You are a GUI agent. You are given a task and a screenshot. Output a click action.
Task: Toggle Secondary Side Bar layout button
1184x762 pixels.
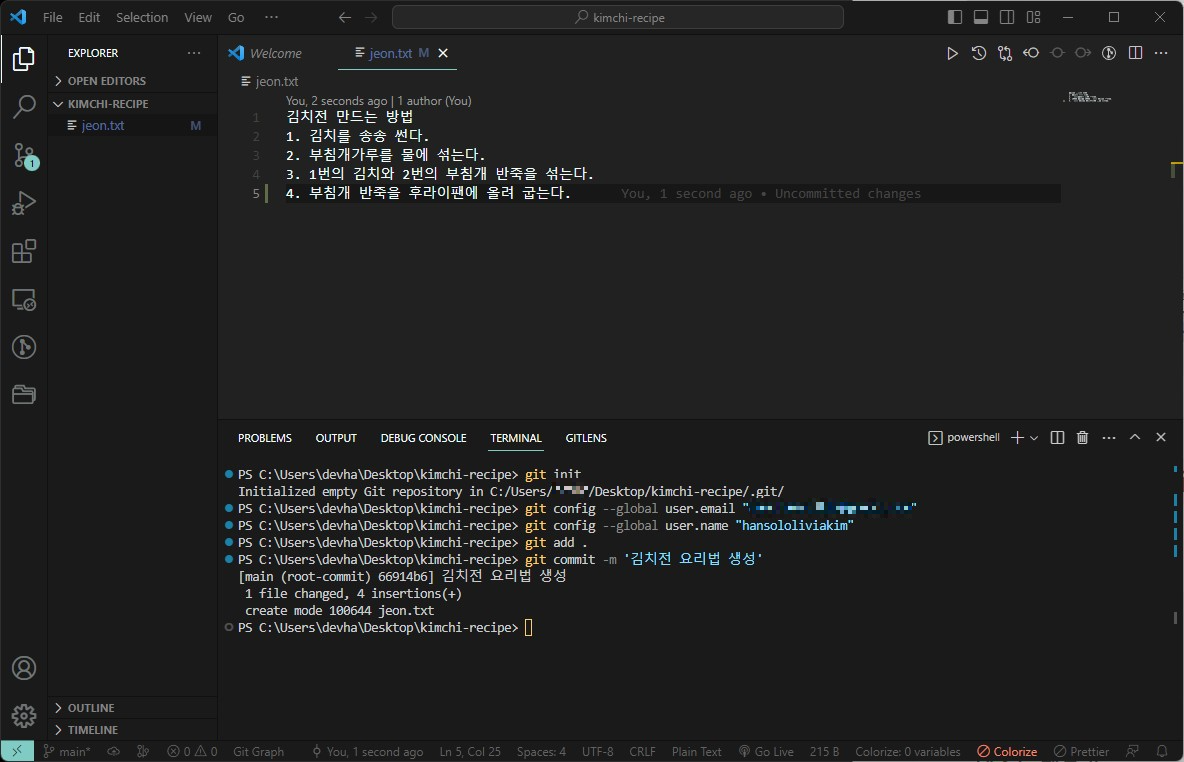coord(1007,17)
